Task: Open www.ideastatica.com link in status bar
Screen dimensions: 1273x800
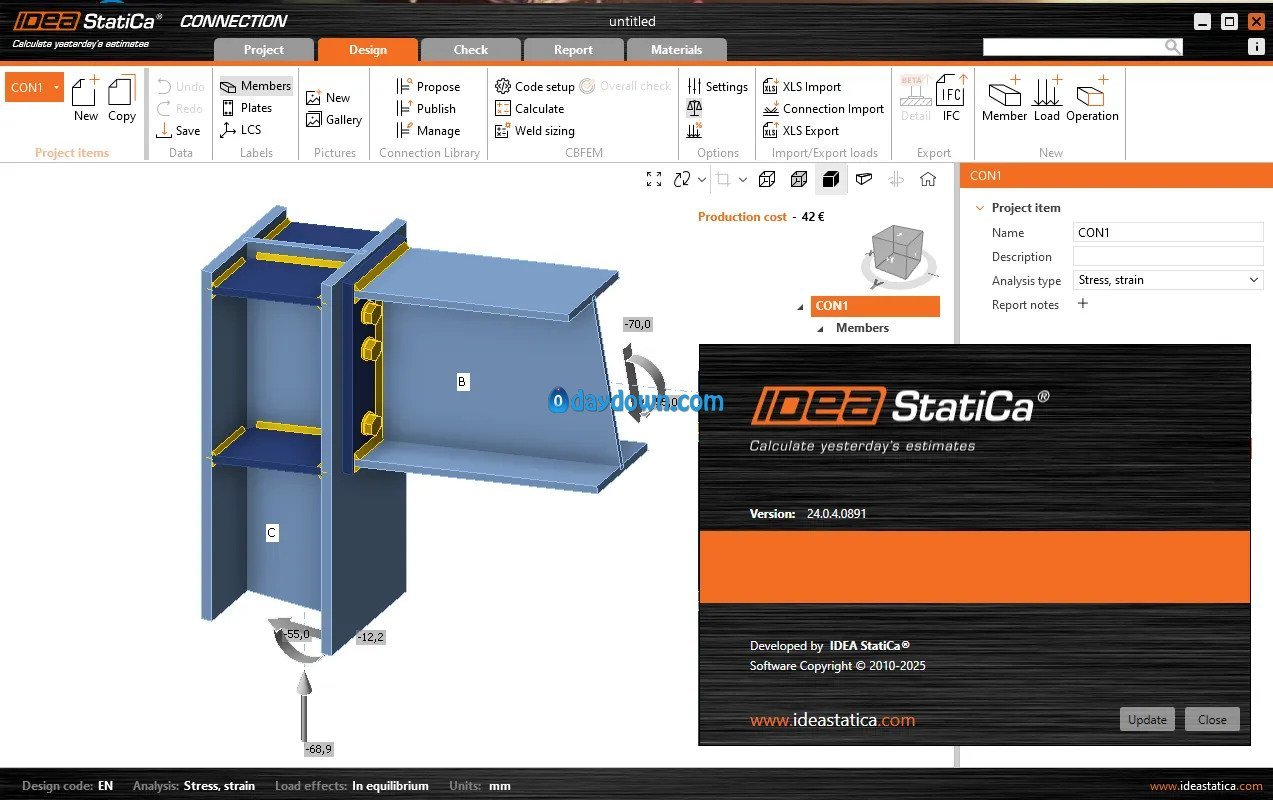Action: (x=1205, y=786)
